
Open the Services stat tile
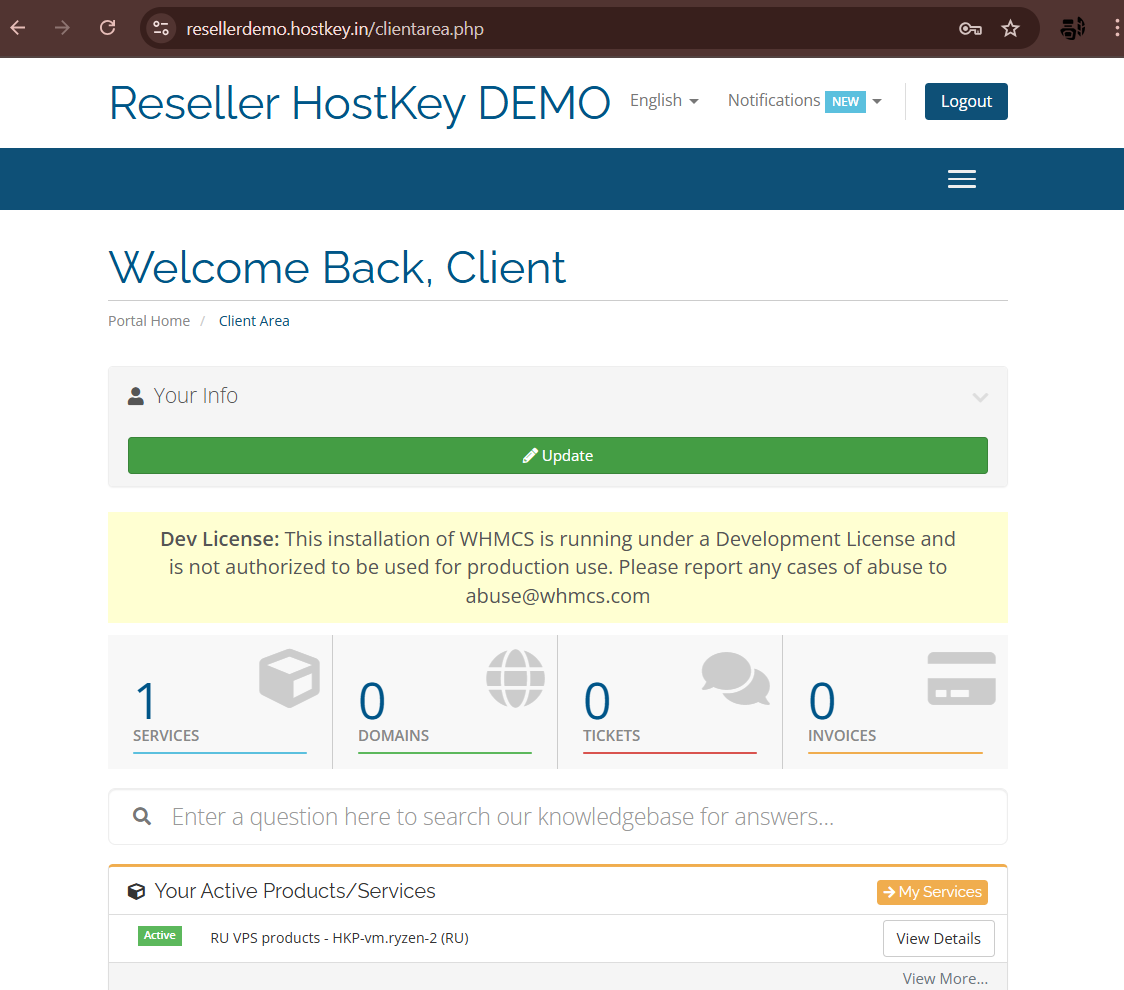tap(220, 702)
